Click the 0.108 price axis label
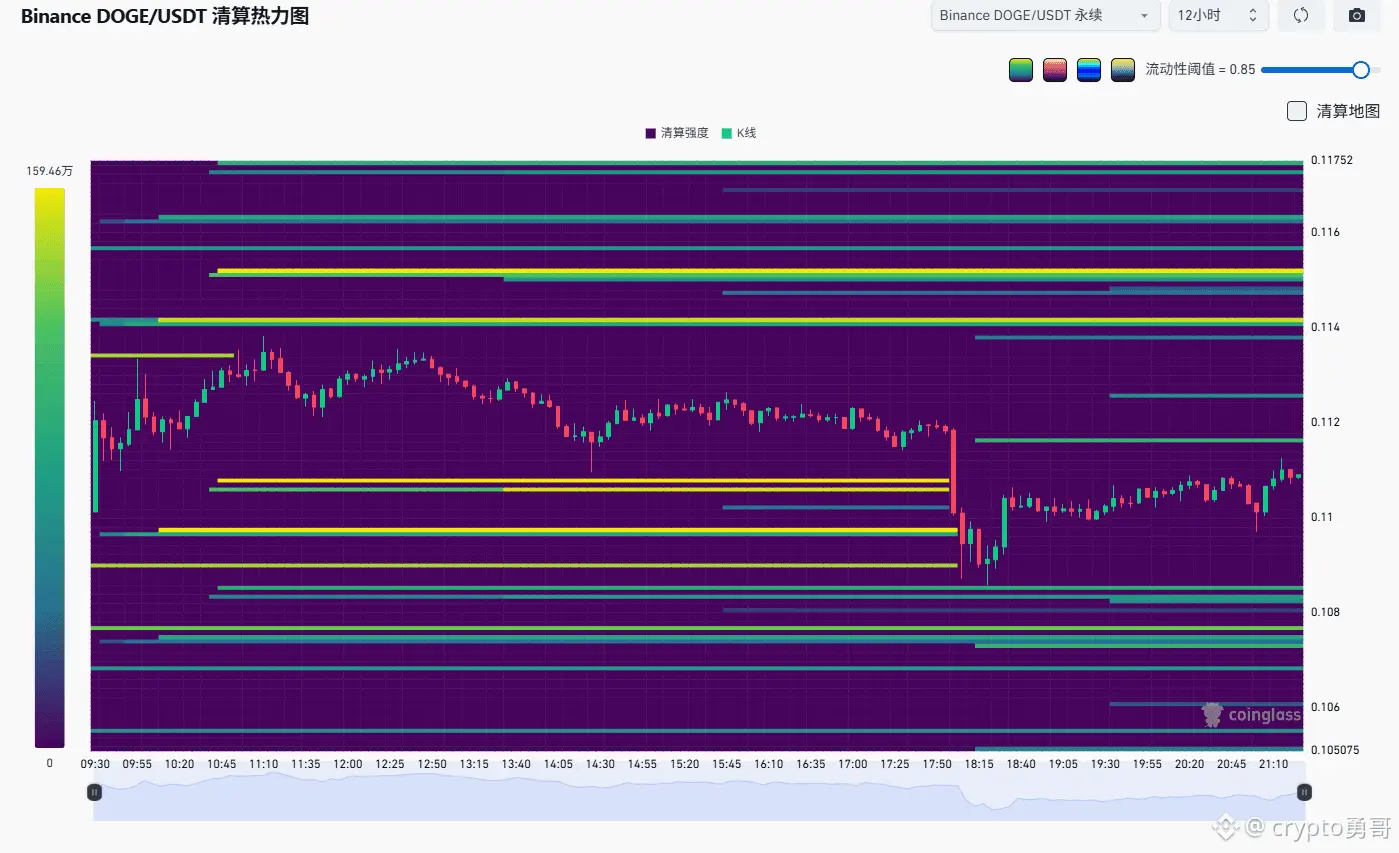This screenshot has height=853, width=1399. click(x=1325, y=612)
